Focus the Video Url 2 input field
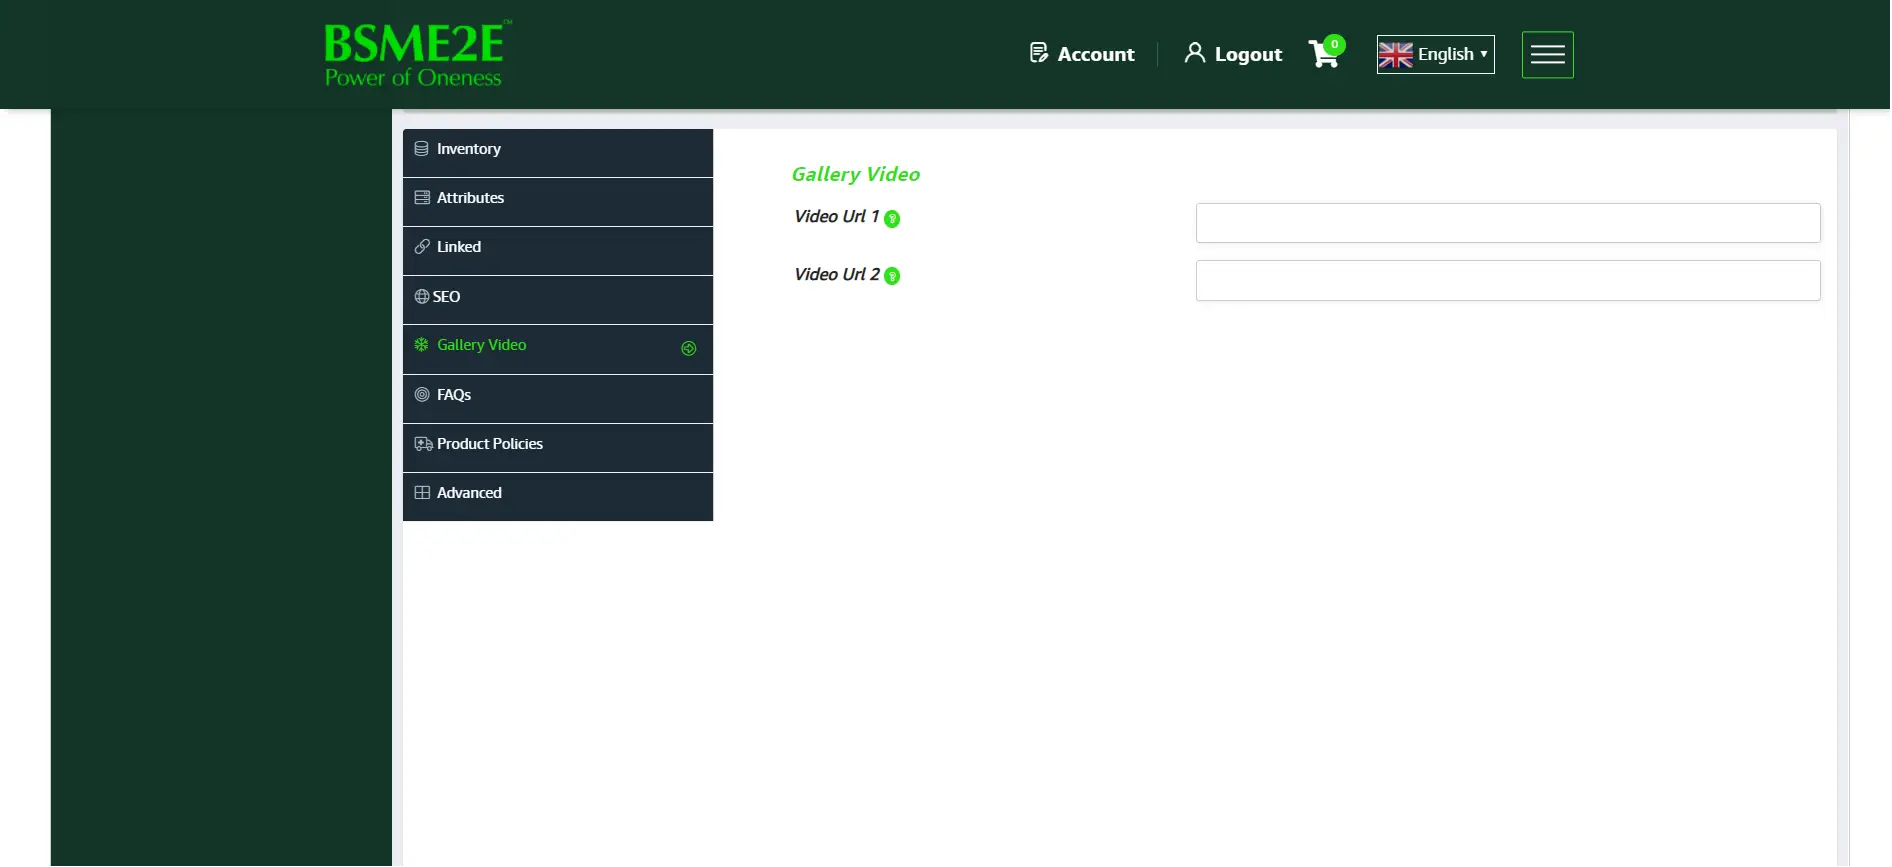 click(x=1508, y=281)
